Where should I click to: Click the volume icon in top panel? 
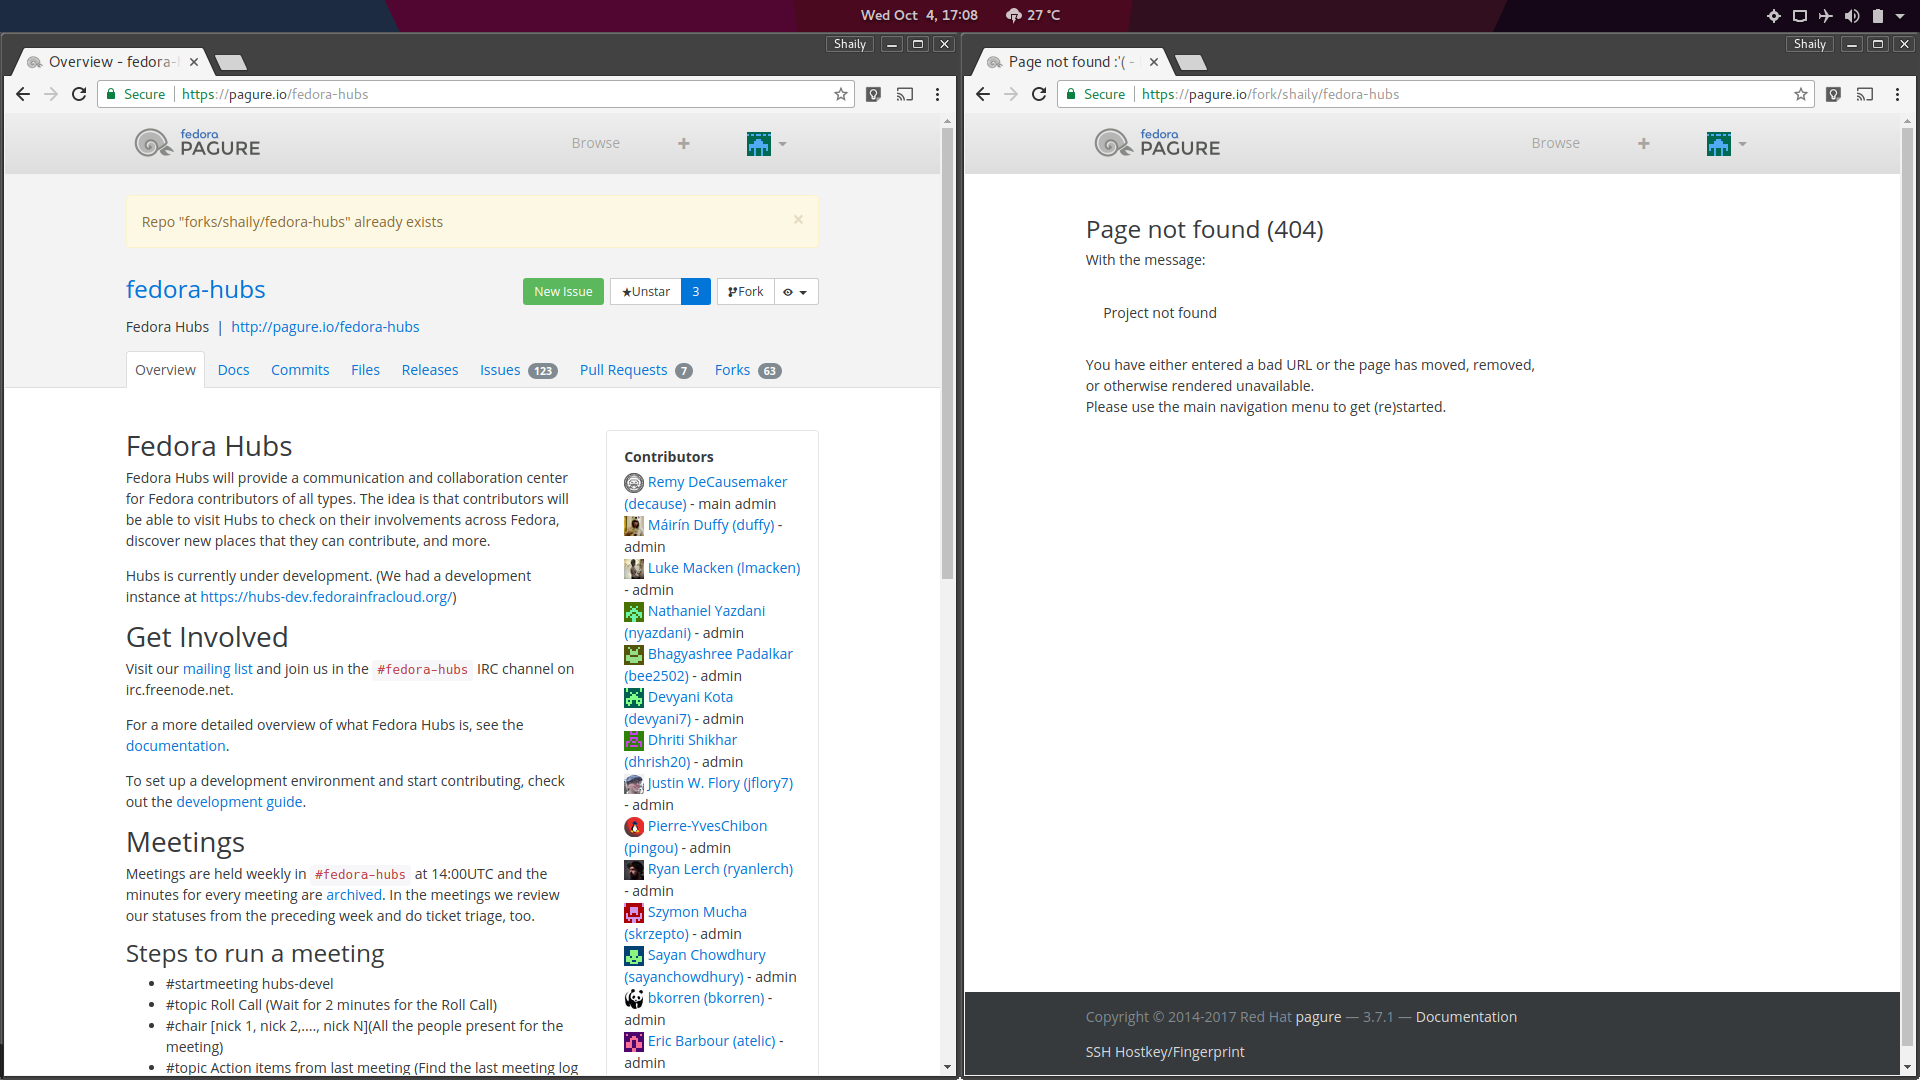(1852, 15)
